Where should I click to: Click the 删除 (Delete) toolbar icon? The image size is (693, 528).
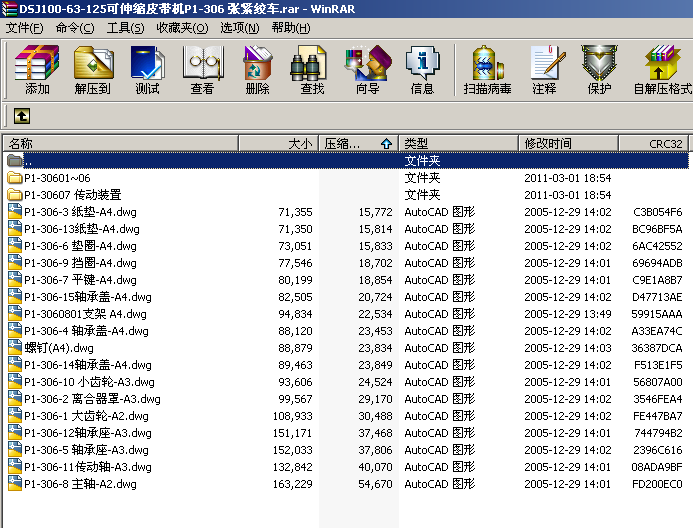click(x=258, y=70)
